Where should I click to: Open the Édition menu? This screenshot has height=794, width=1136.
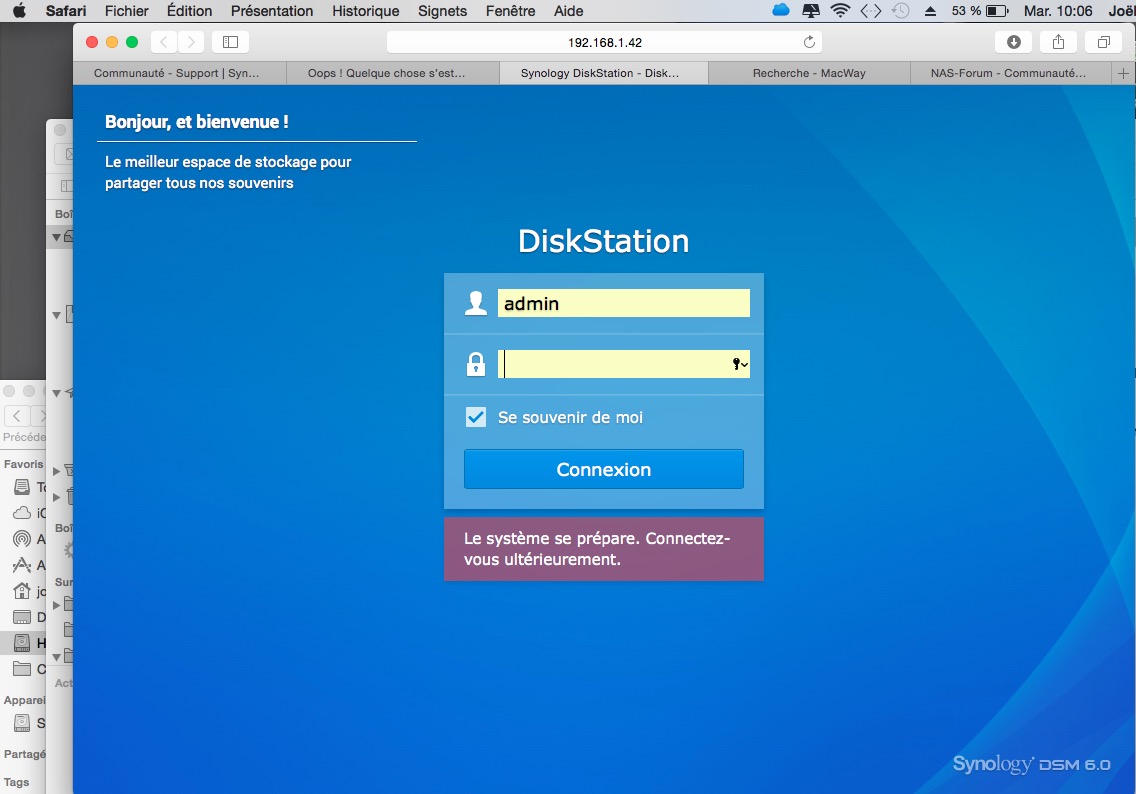[x=189, y=11]
